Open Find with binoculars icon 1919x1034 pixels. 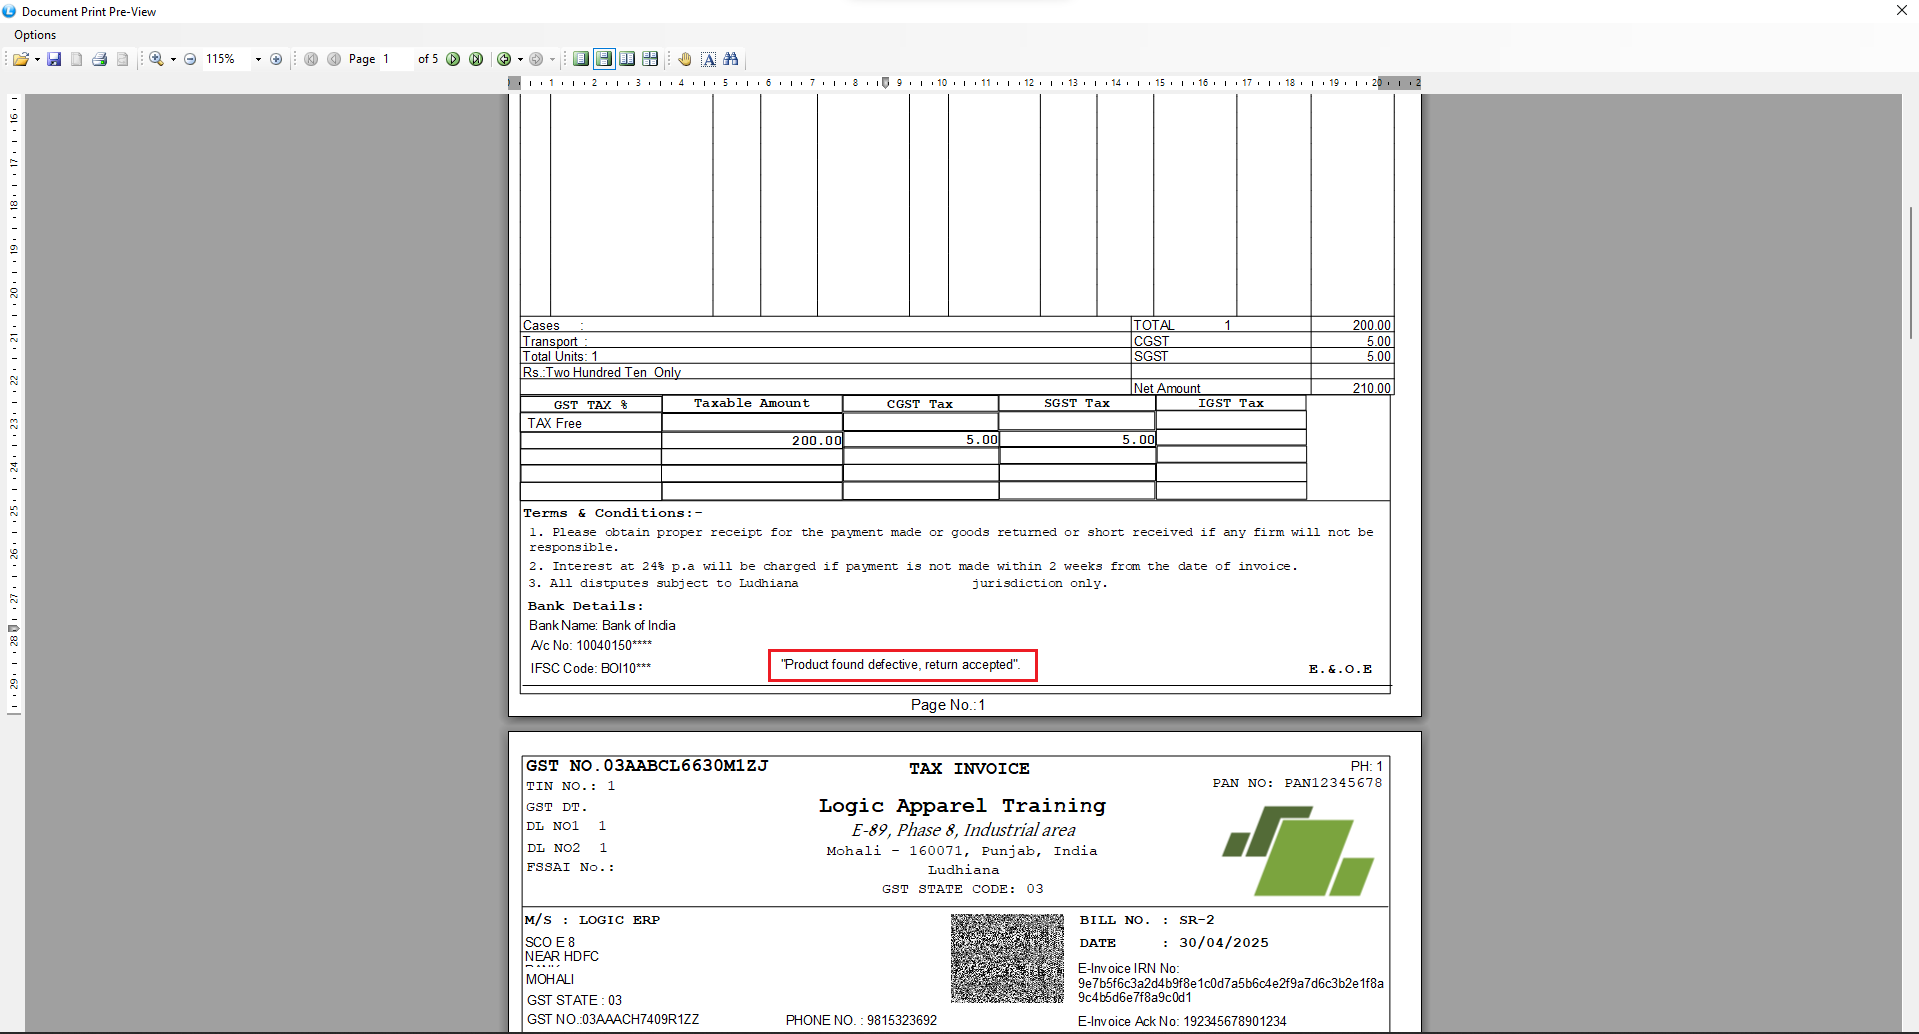tap(731, 59)
